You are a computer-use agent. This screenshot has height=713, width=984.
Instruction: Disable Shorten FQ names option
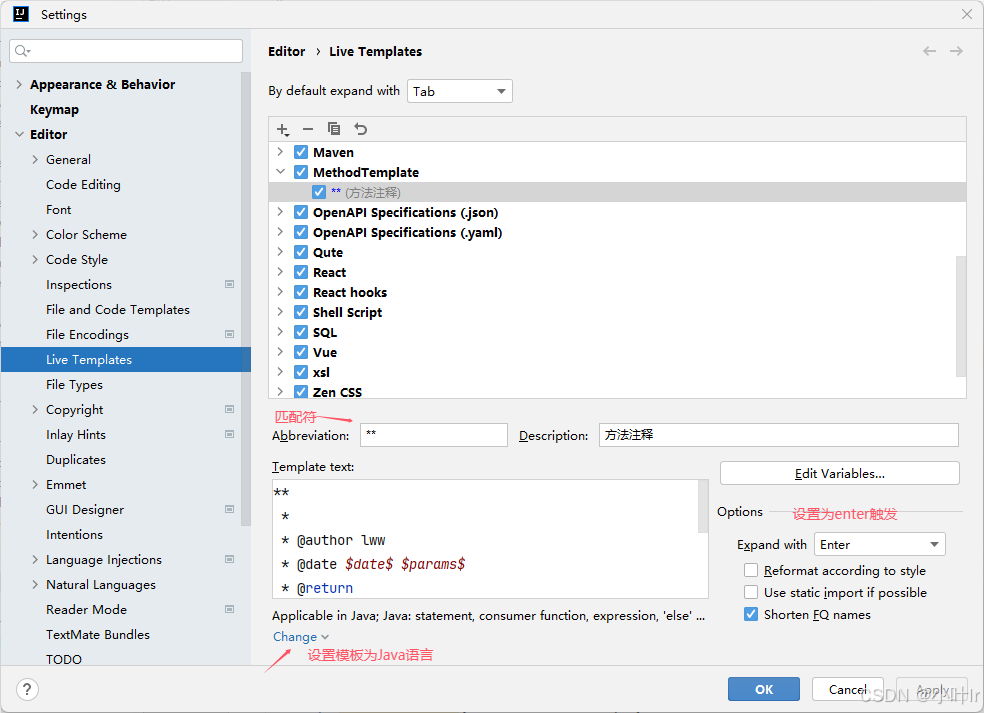coord(751,614)
